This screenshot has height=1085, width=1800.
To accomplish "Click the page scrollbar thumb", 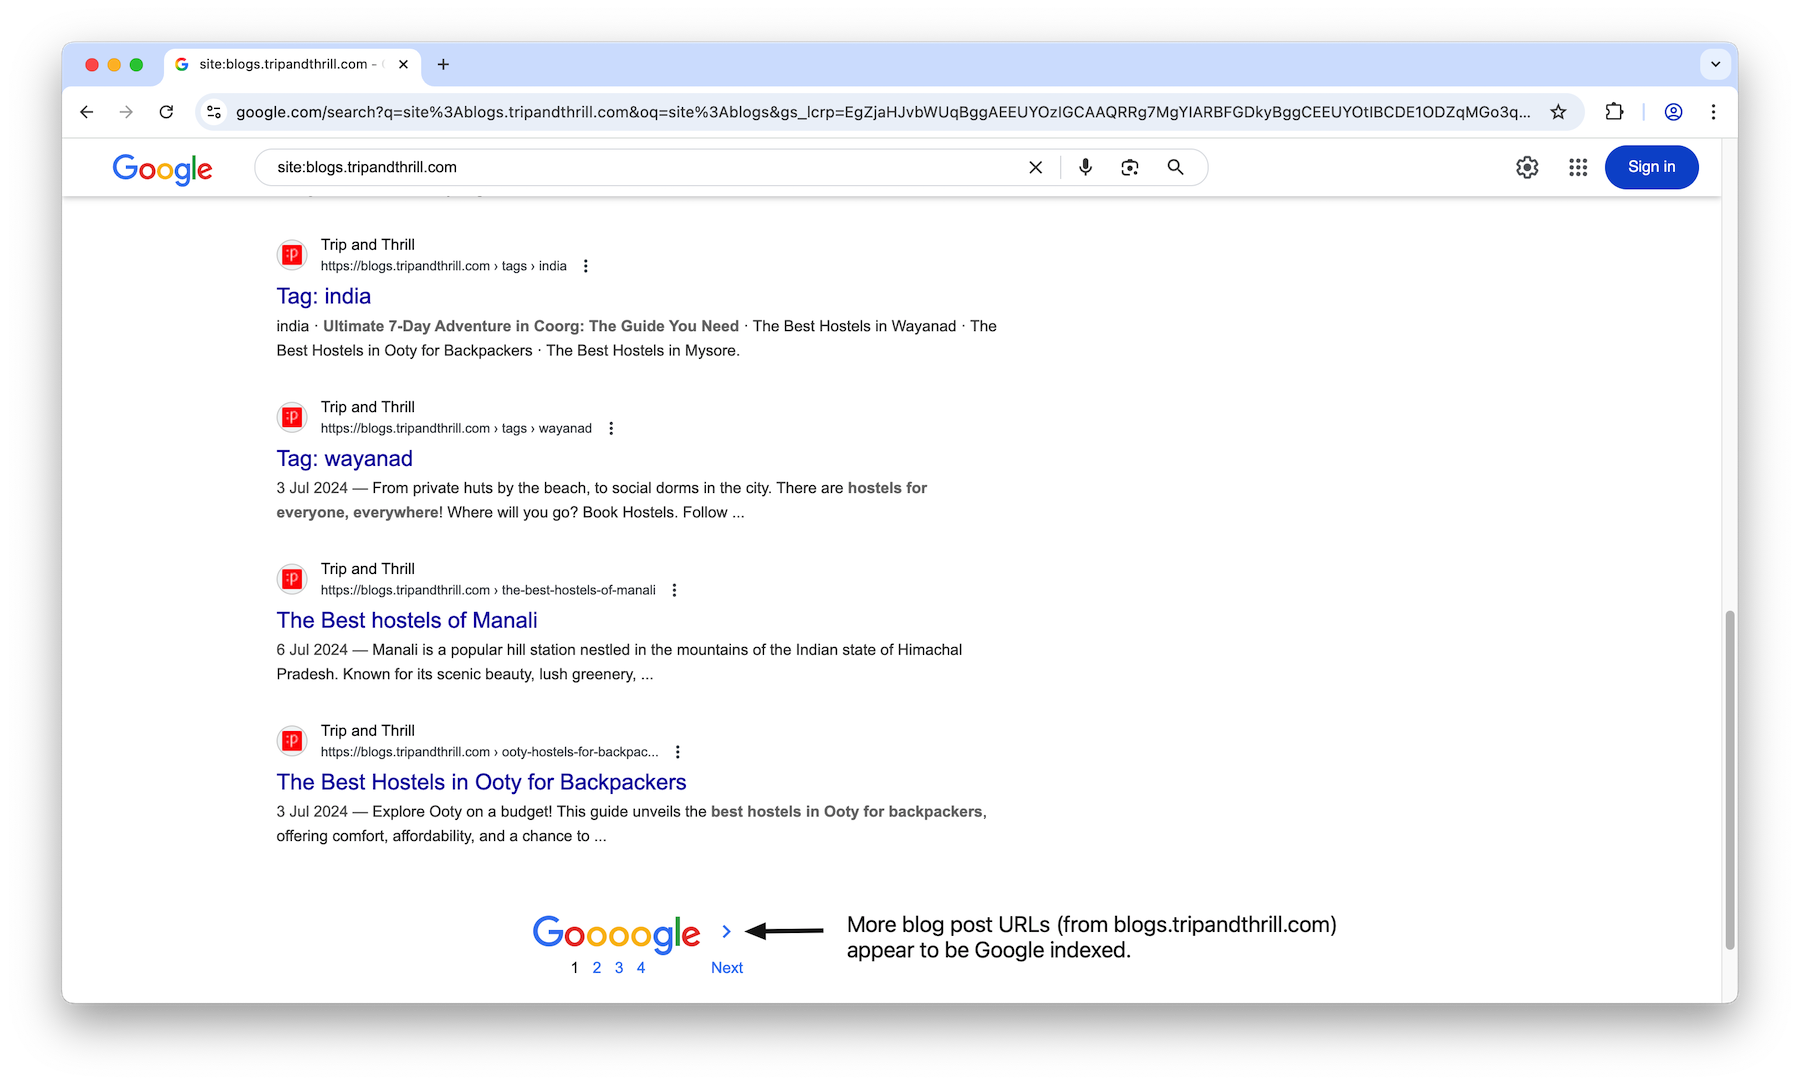I will point(1730,780).
